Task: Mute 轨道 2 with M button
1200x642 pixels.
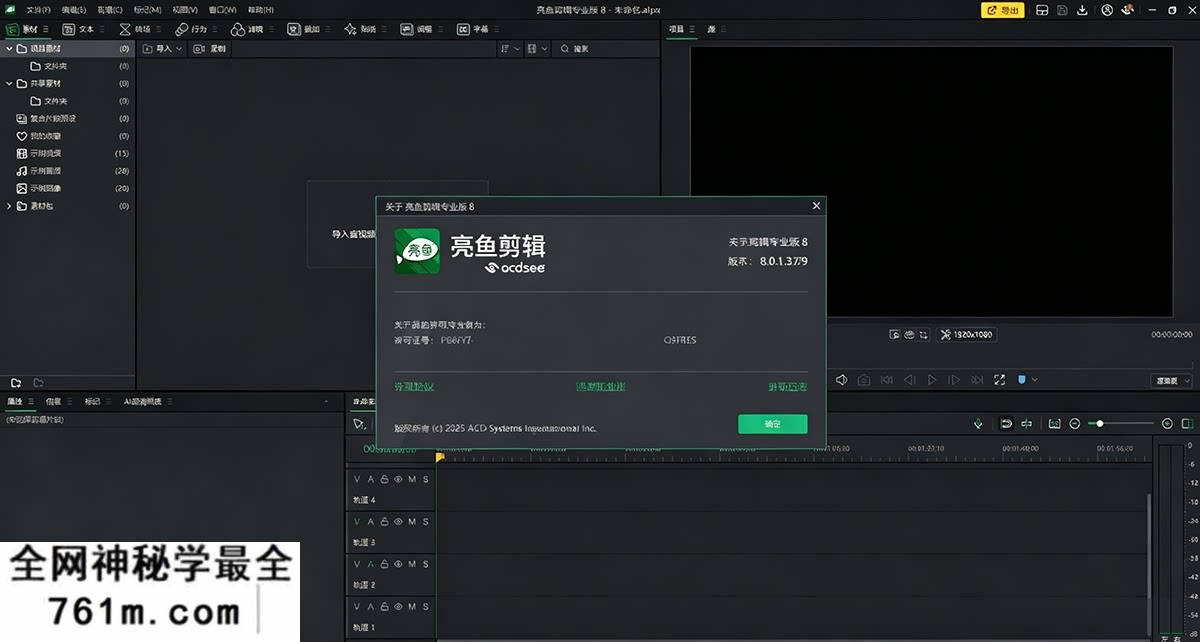Action: [x=412, y=564]
